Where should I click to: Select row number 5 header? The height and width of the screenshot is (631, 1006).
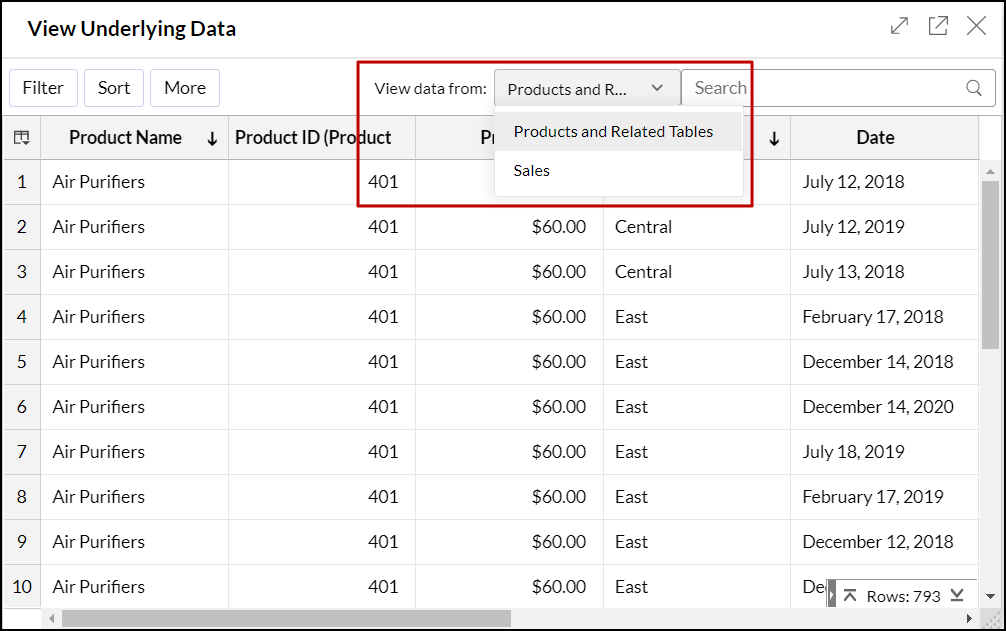[x=21, y=362]
